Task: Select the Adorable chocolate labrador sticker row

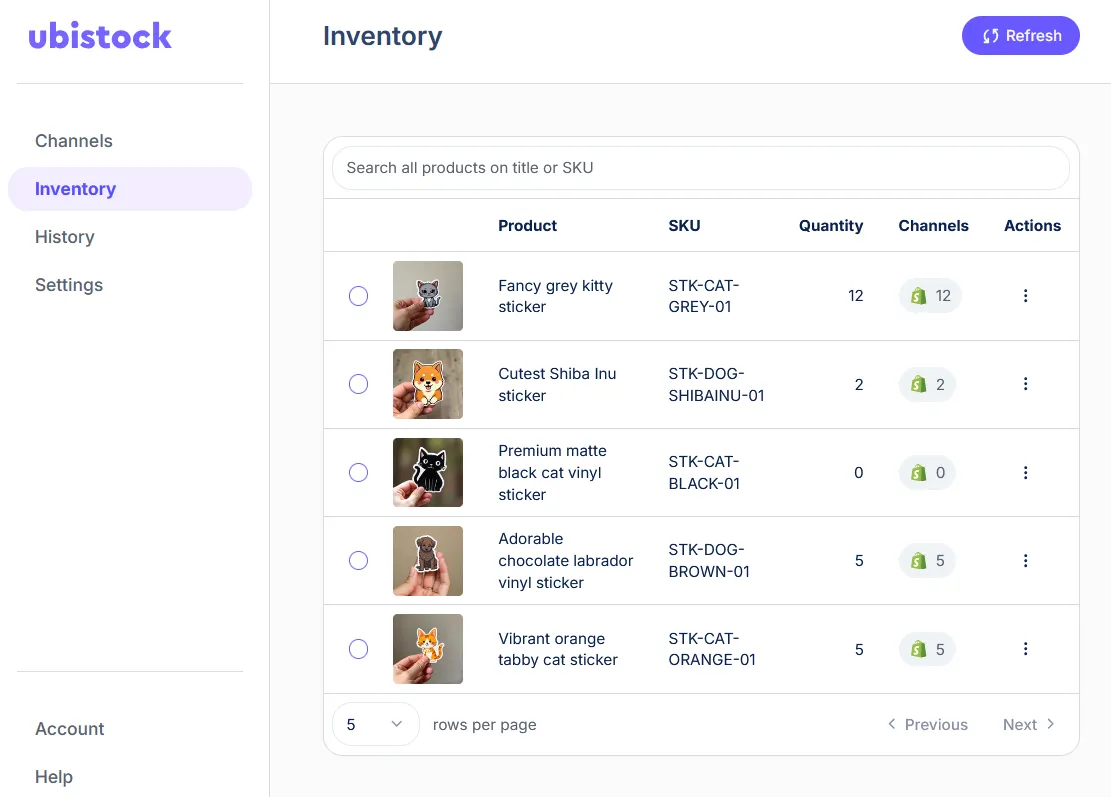Action: pyautogui.click(x=358, y=560)
